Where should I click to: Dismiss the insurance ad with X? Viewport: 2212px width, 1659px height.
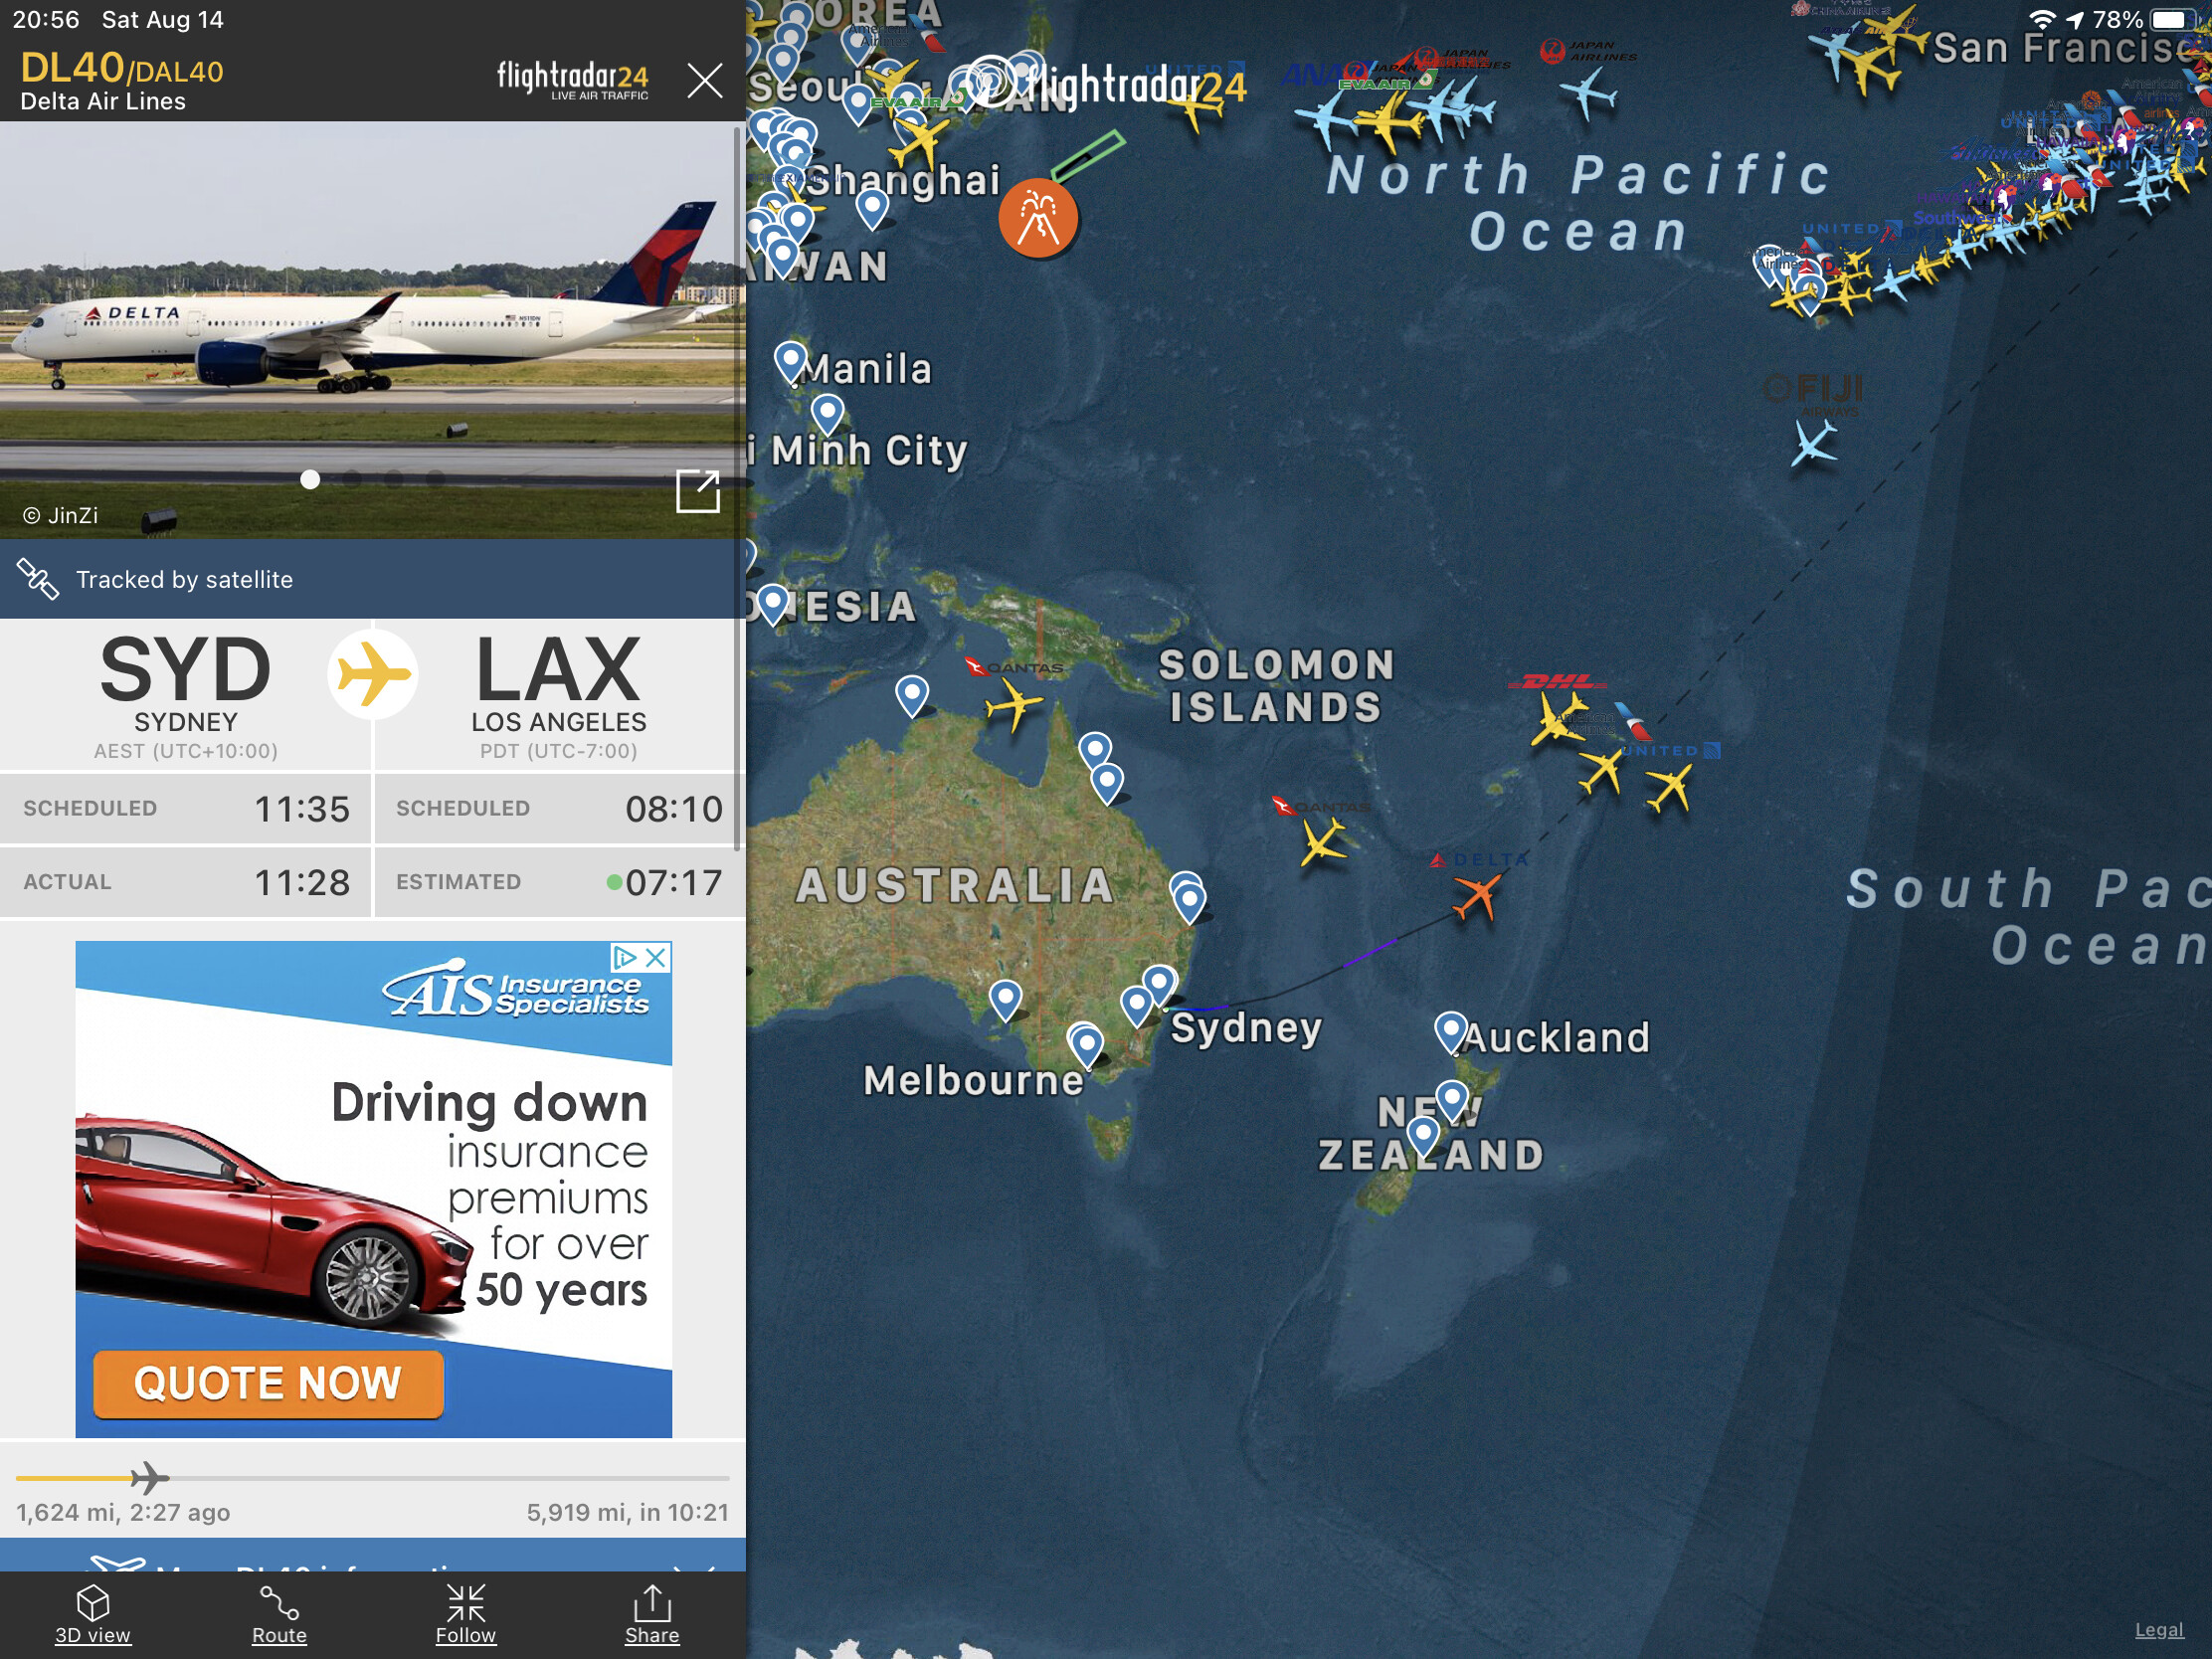[656, 957]
